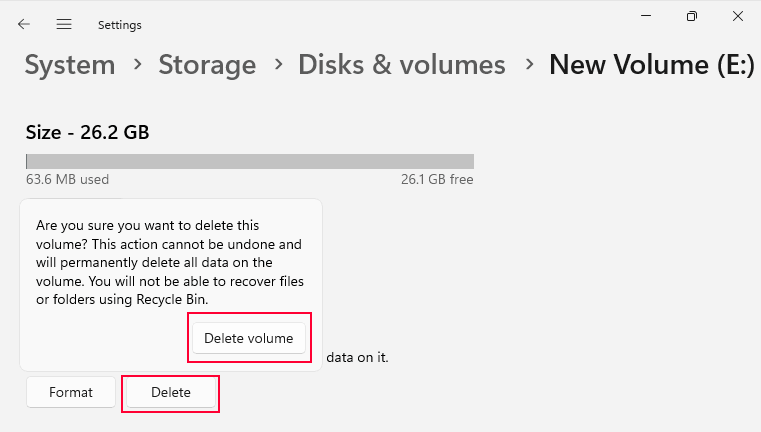Minimize the Settings window

pyautogui.click(x=645, y=16)
